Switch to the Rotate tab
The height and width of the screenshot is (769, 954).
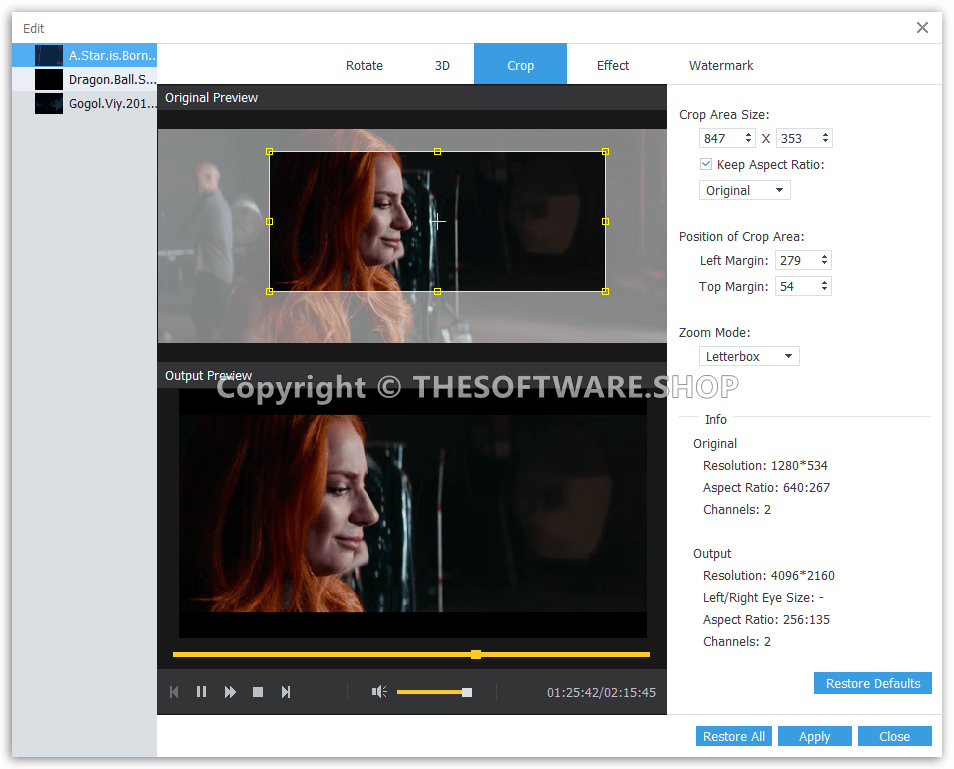tap(364, 65)
